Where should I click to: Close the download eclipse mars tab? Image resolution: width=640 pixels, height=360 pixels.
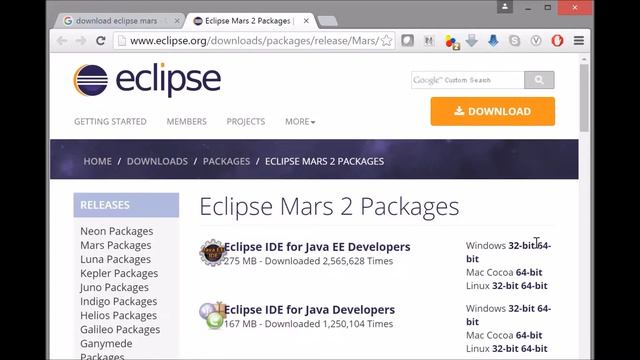177,21
